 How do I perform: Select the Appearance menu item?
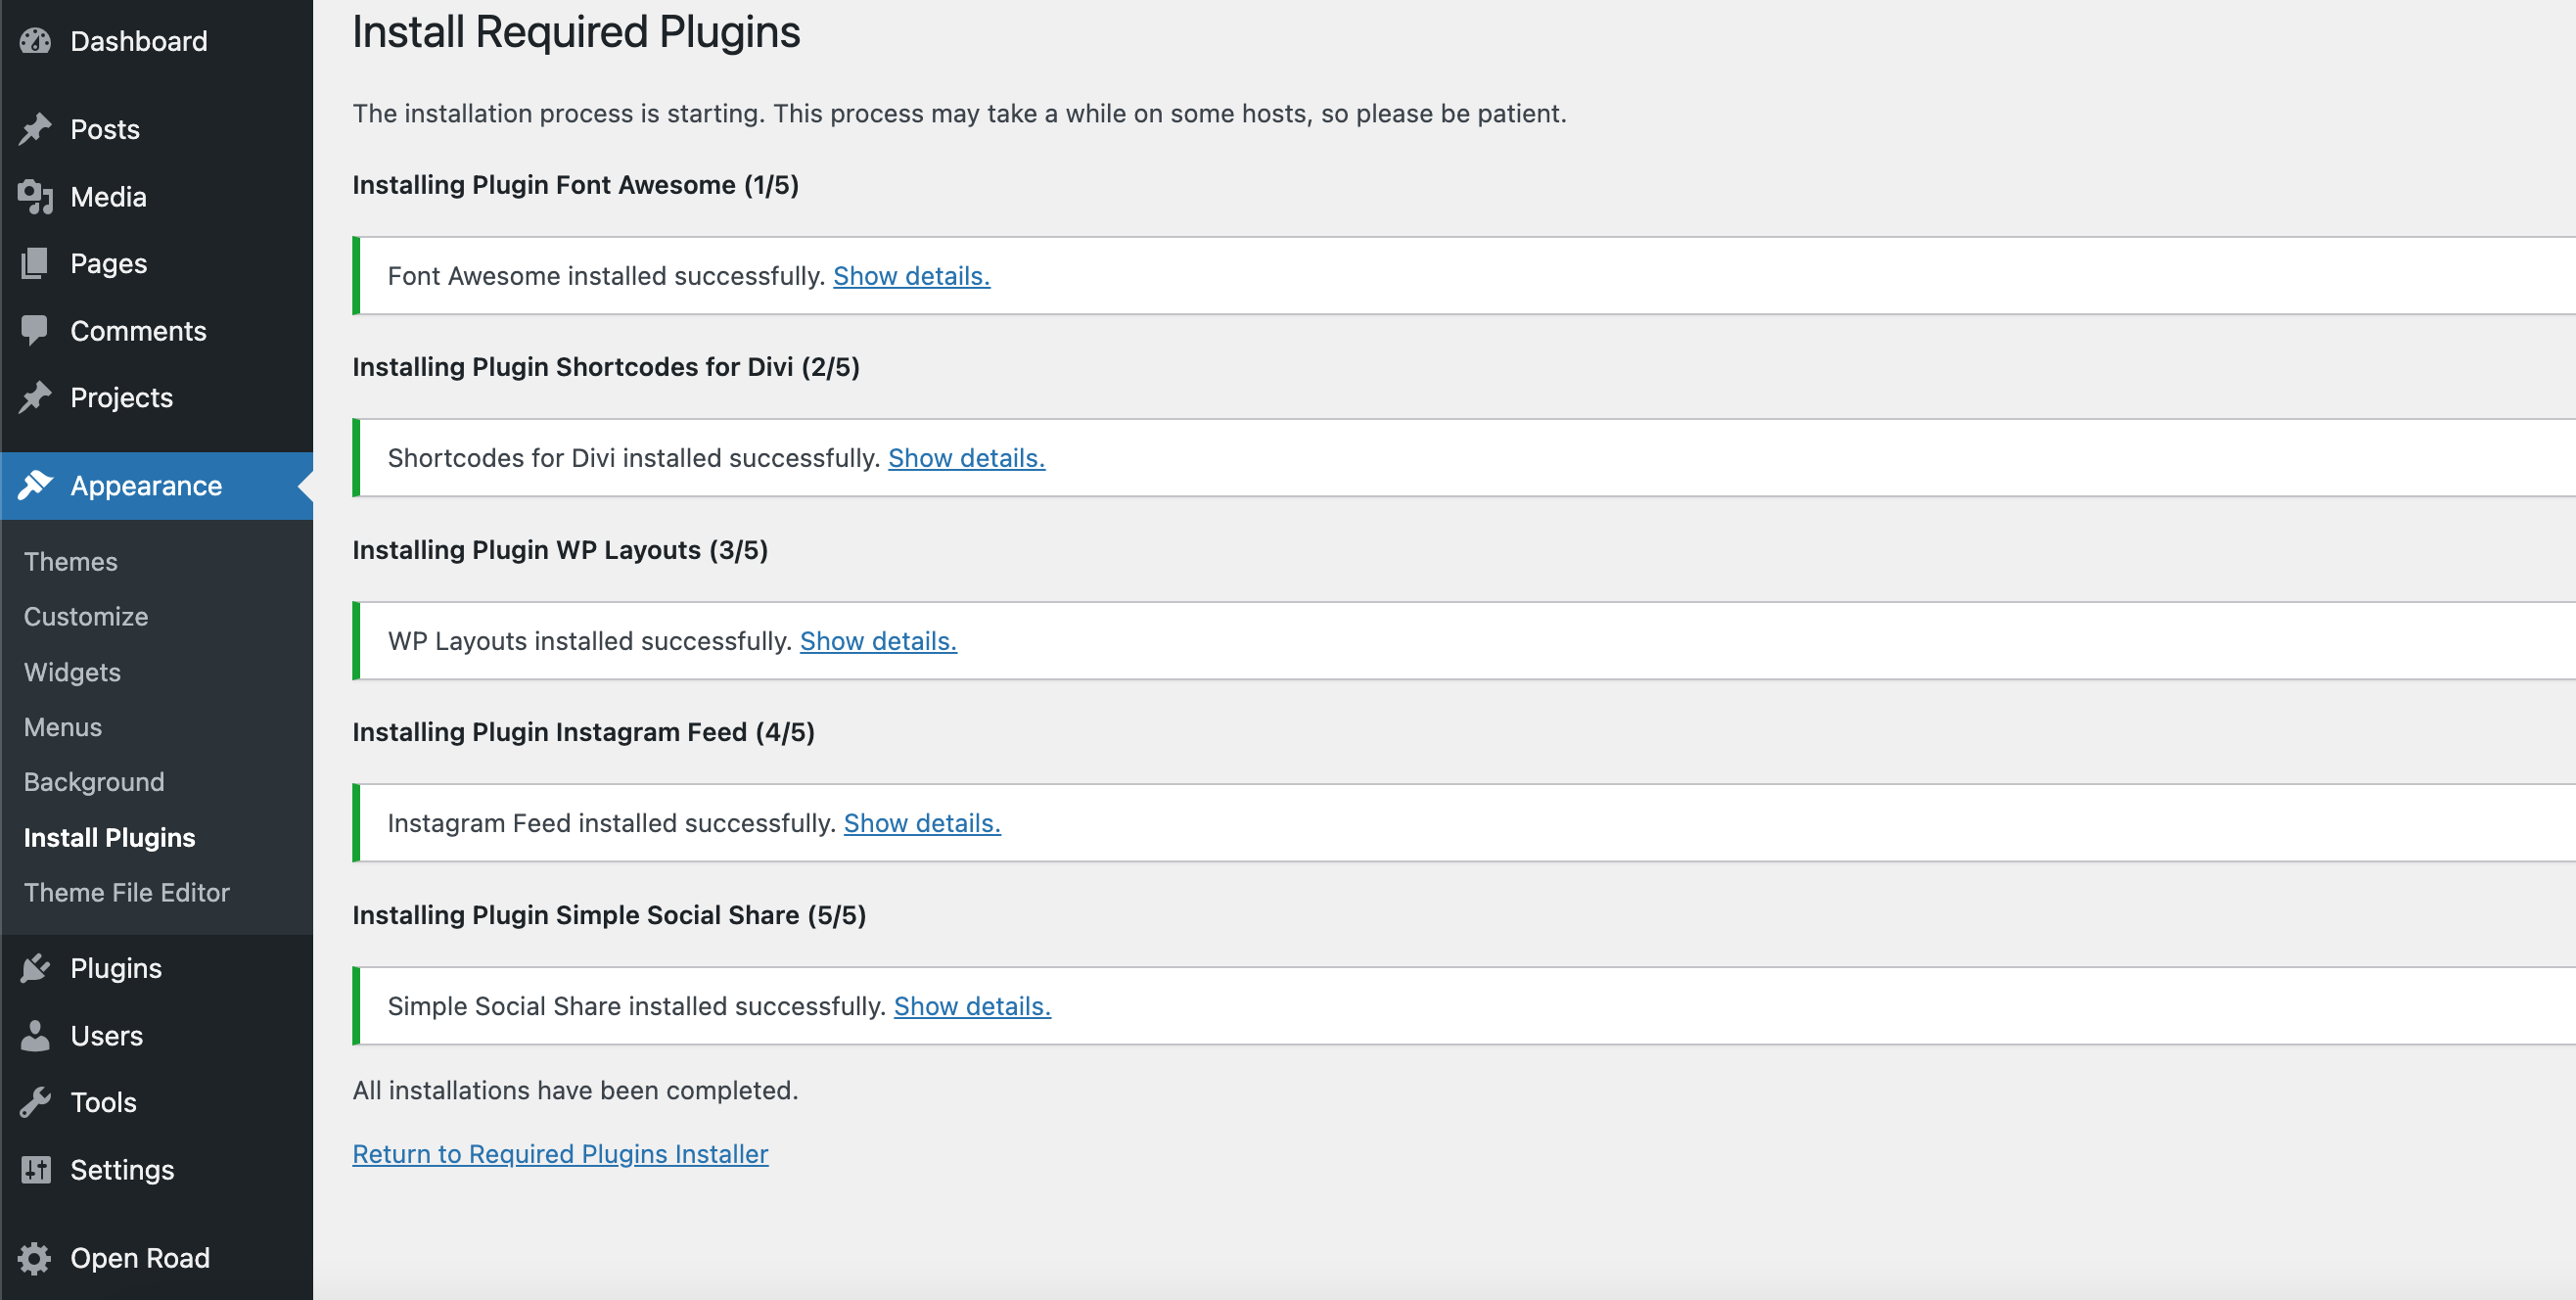coord(157,485)
